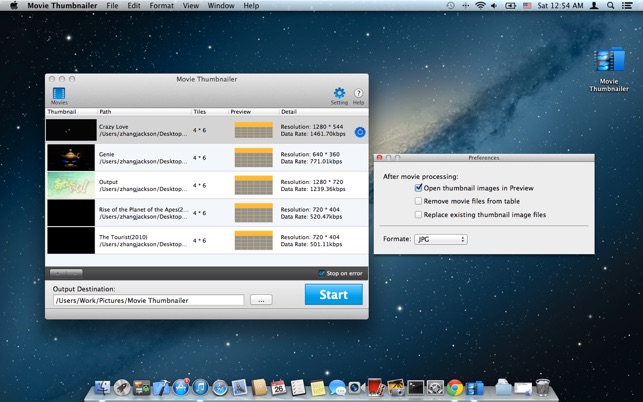Viewport: 643px width, 402px height.
Task: Click tile preview grid for Rise of the Planet
Action: coord(253,212)
